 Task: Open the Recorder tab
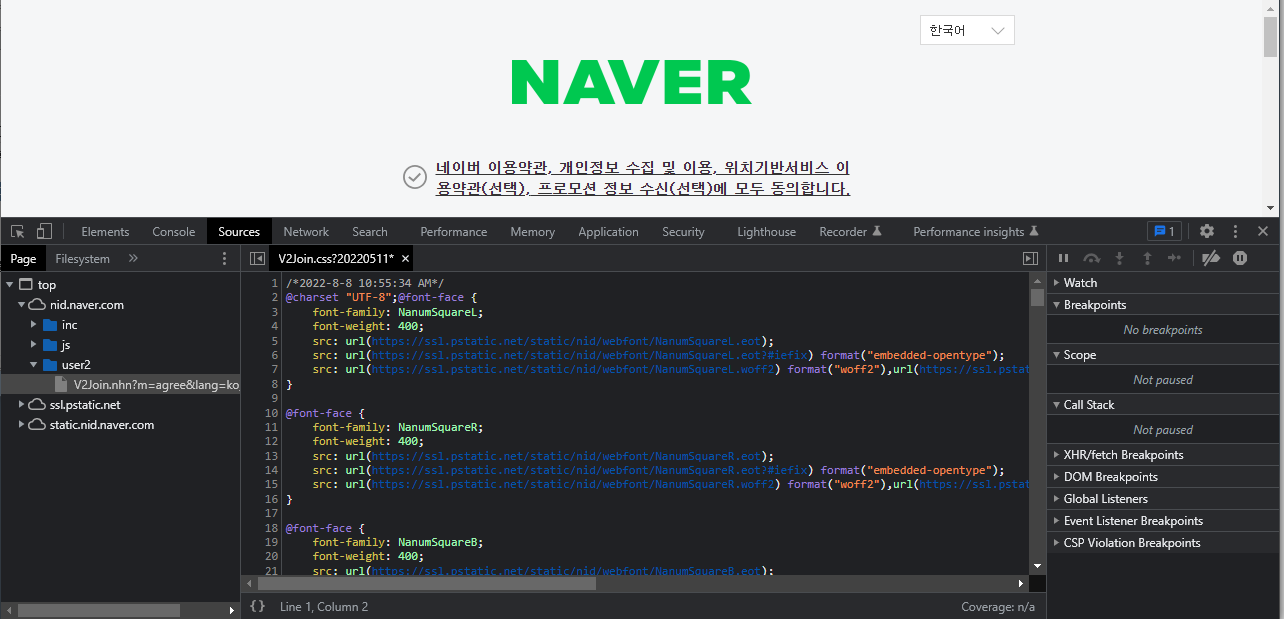tap(851, 231)
